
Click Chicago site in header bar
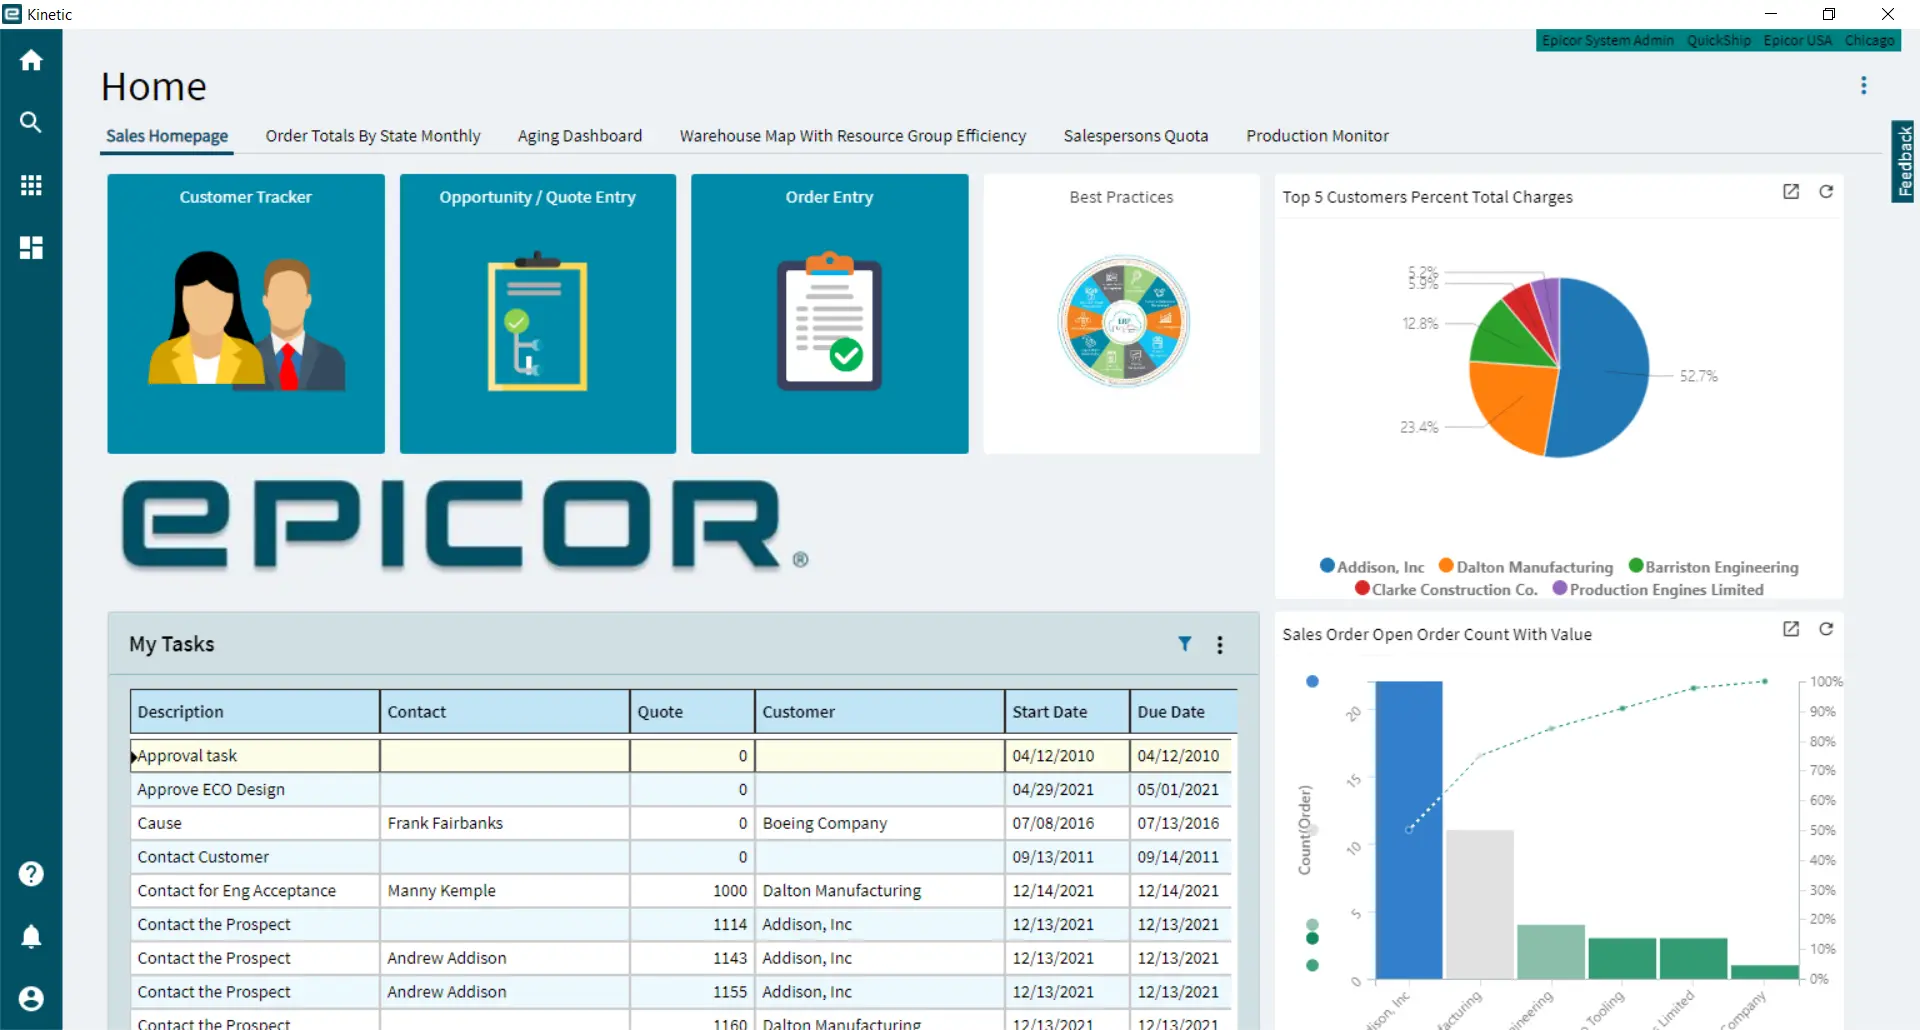1869,41
